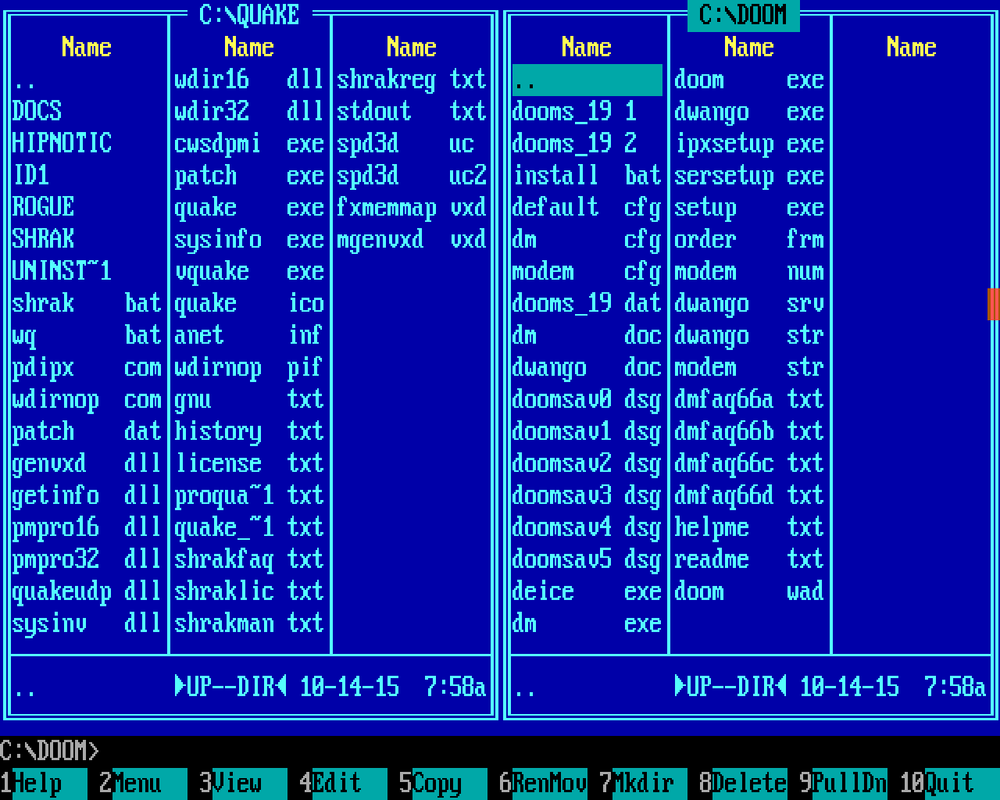Image resolution: width=1000 pixels, height=800 pixels.
Task: Select shrak bat file
Action: 87,304
